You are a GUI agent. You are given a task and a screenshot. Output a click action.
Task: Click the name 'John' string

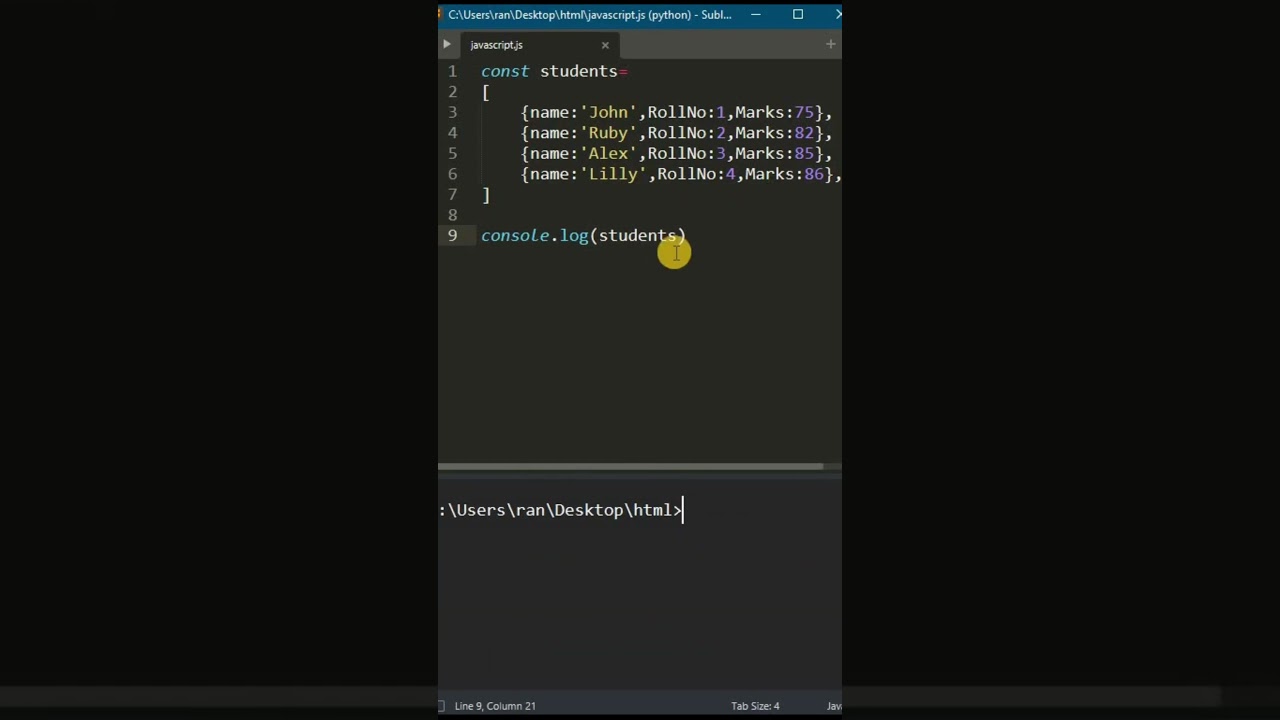click(608, 112)
